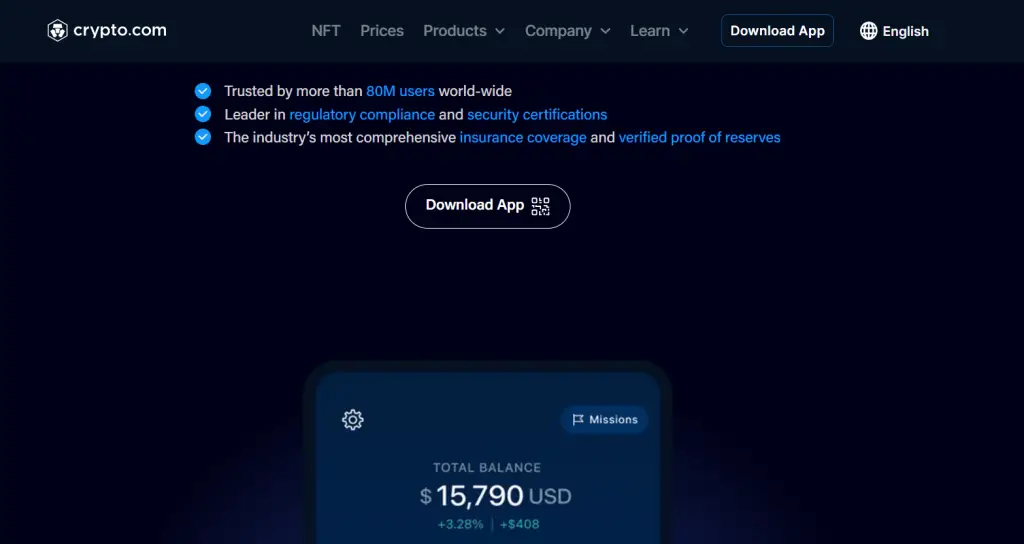Expand the Company dropdown menu
Screen dimensions: 1024x544
567,31
